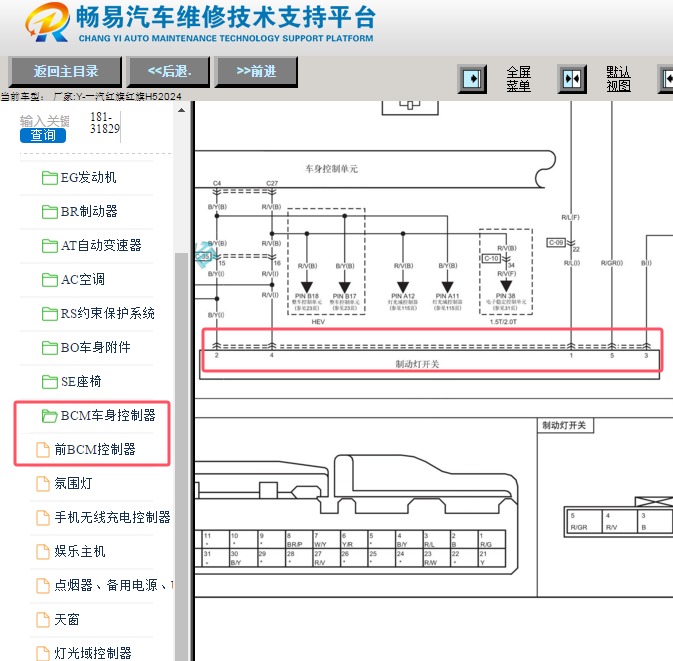Open the AT自动变速器 category
673x661 pixels.
tap(101, 246)
